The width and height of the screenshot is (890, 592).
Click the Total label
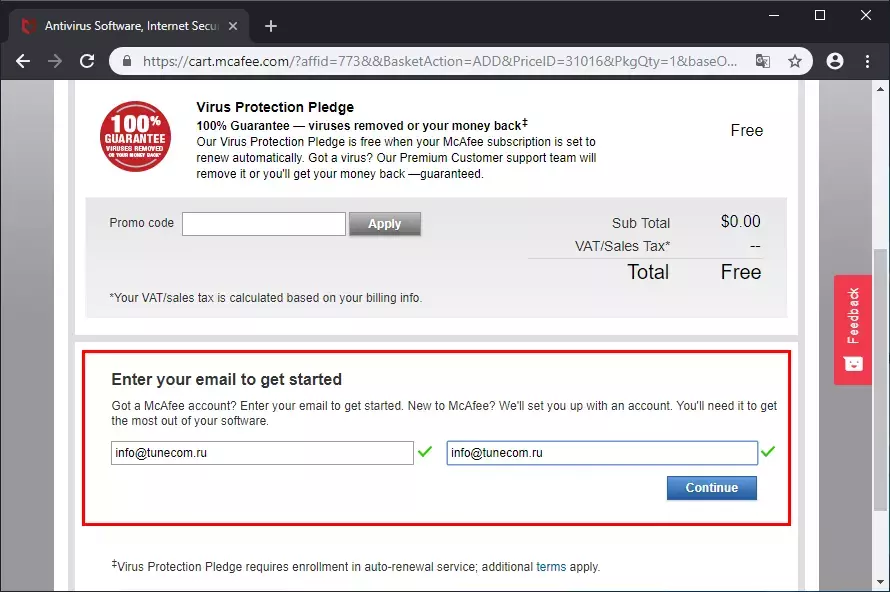click(x=648, y=272)
